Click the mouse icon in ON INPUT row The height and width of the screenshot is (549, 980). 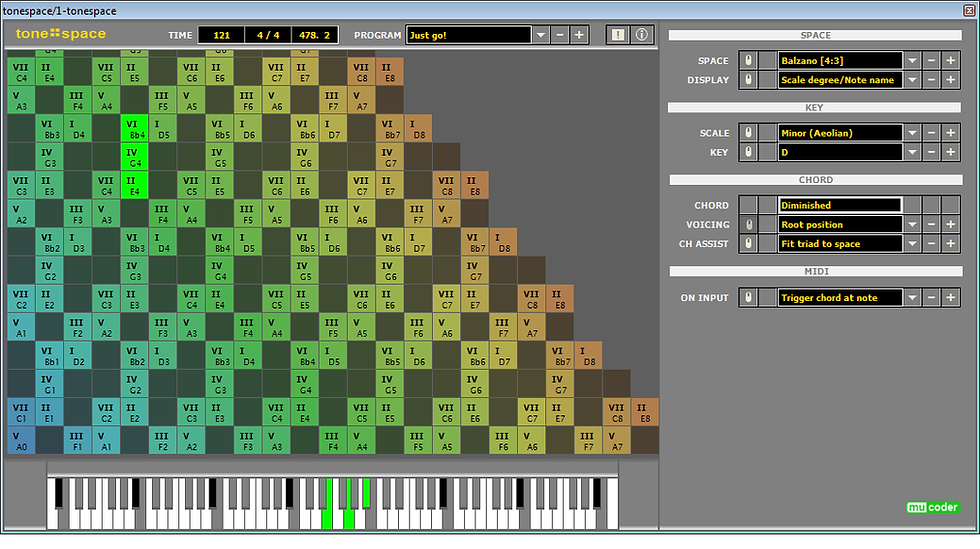748,298
